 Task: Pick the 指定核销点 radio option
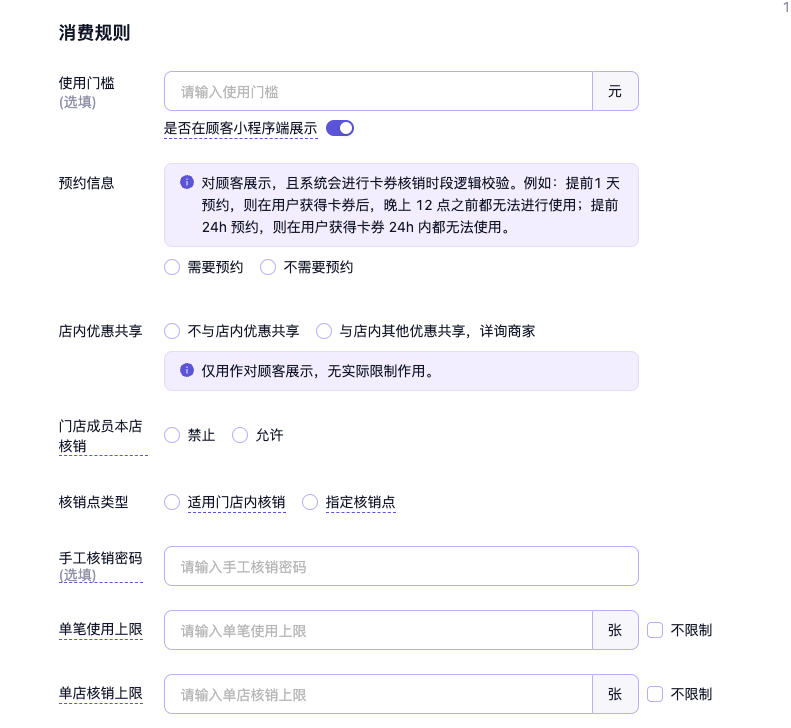310,502
